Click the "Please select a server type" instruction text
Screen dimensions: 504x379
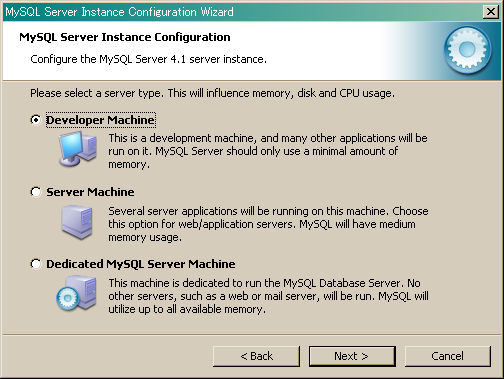[x=212, y=93]
